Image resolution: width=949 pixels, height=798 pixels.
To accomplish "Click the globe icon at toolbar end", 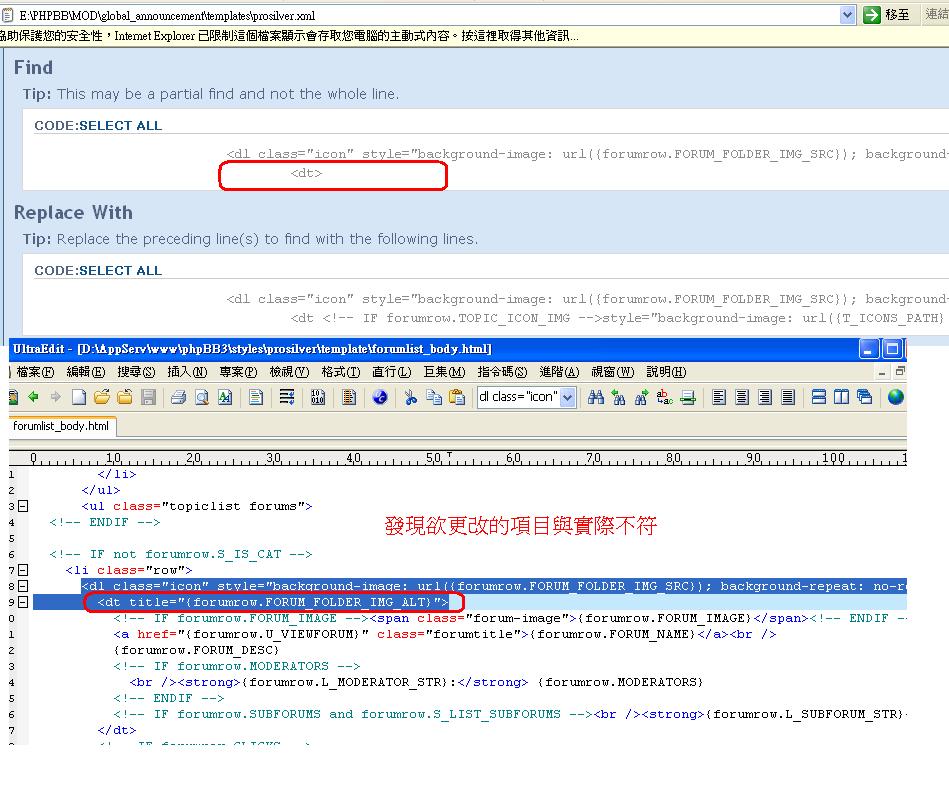I will point(896,397).
